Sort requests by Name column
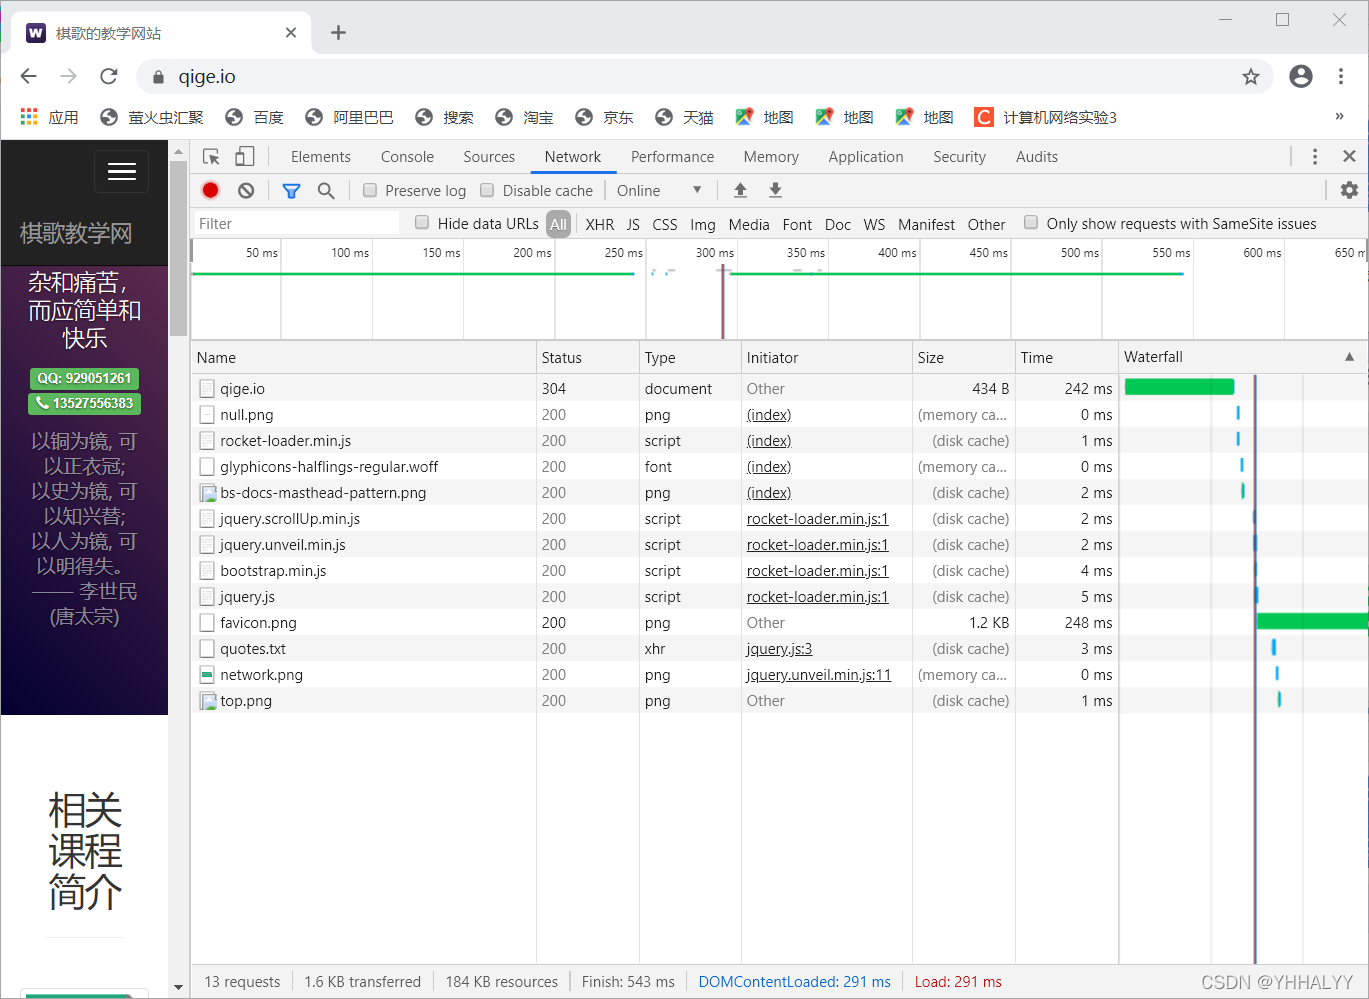The width and height of the screenshot is (1369, 999). tap(363, 357)
